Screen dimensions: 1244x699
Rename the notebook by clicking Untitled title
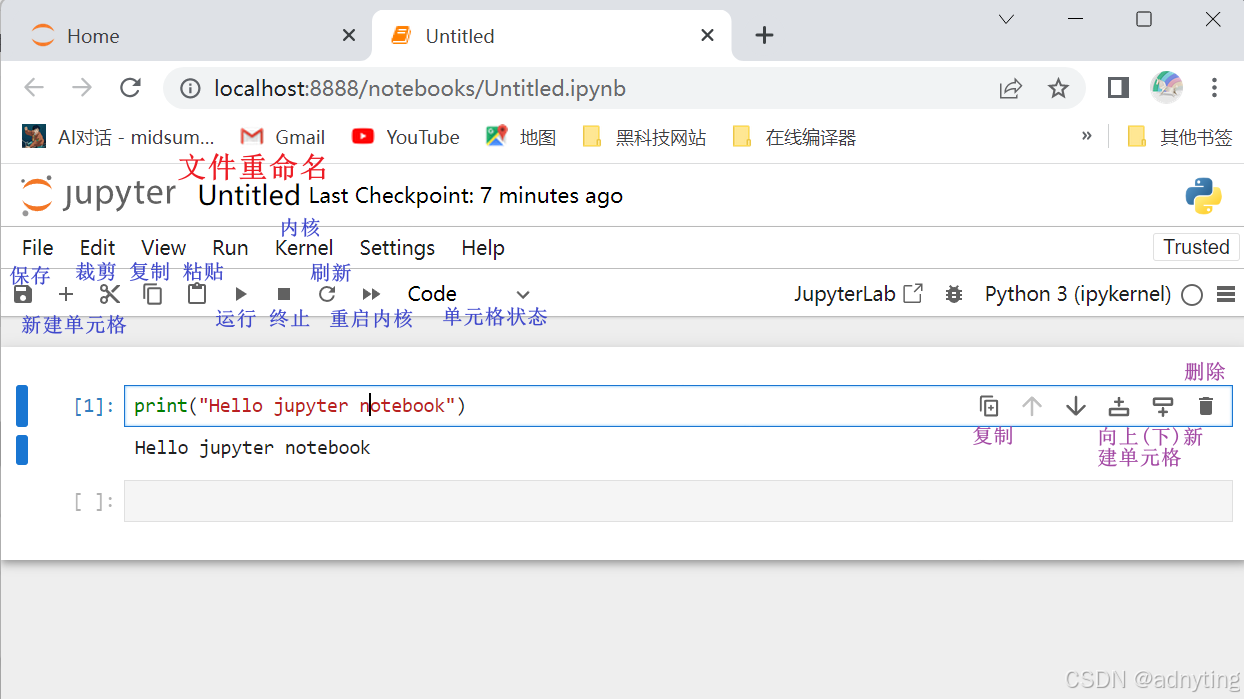249,196
